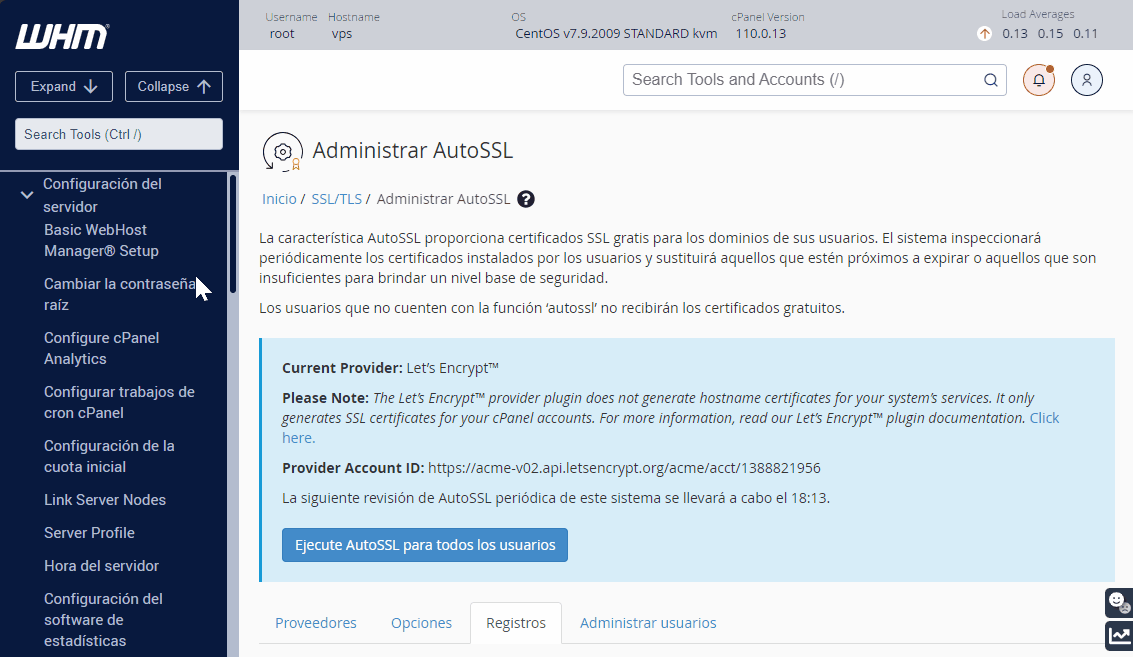Open Configure cPanel Analytics

click(101, 348)
